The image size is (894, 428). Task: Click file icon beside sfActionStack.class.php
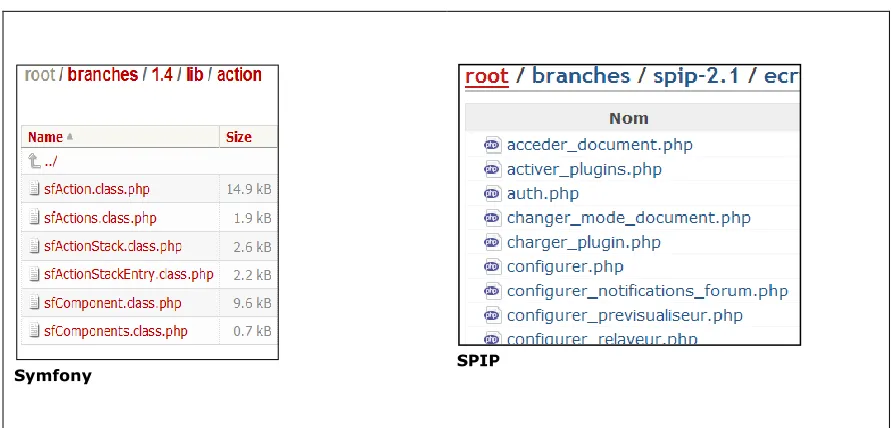pyautogui.click(x=34, y=246)
